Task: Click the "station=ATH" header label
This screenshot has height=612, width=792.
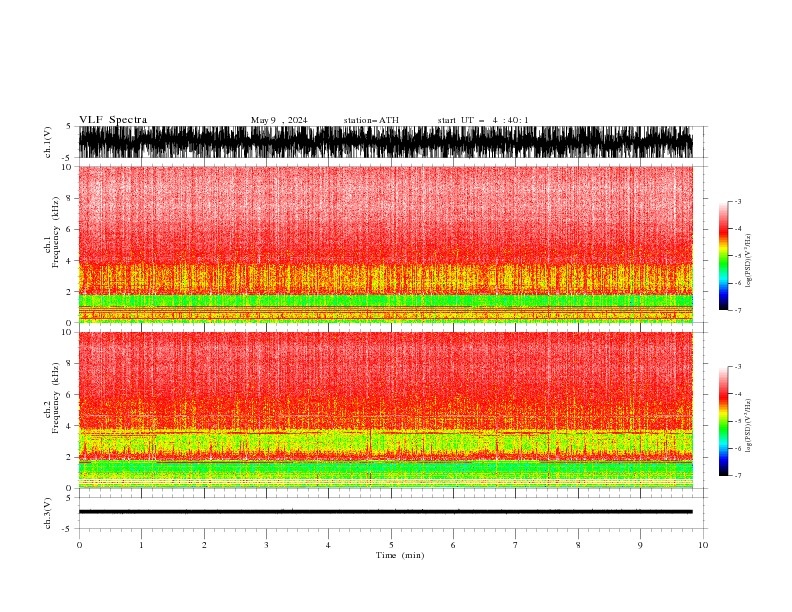Action: [371, 120]
